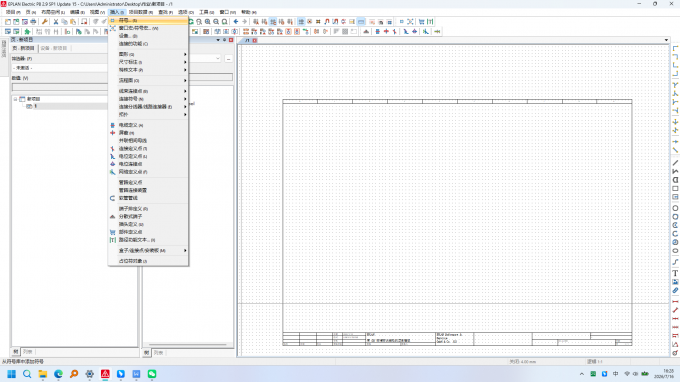
Task: Open Microsoft Edge from taskbar
Action: (x=58, y=374)
